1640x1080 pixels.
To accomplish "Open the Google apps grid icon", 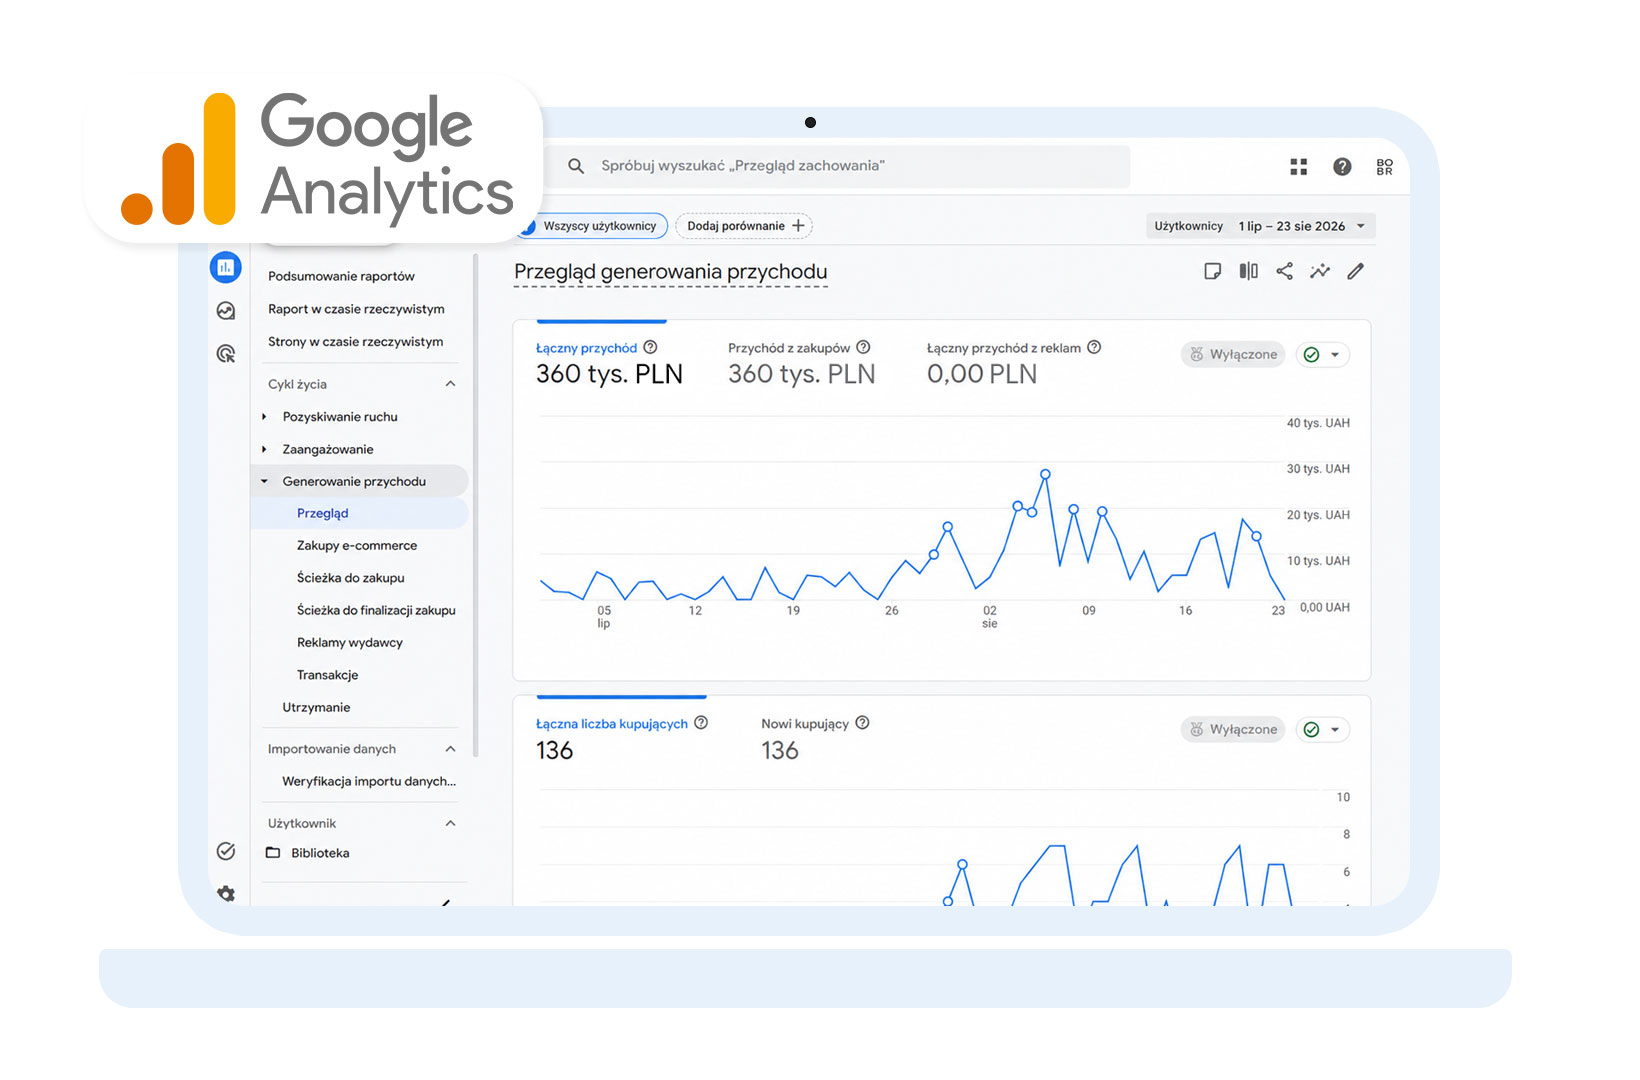I will point(1299,167).
